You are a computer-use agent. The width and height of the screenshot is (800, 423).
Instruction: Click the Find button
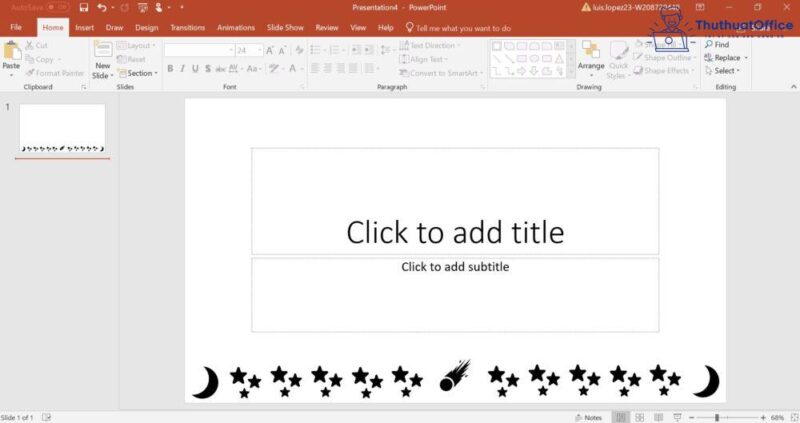click(717, 44)
